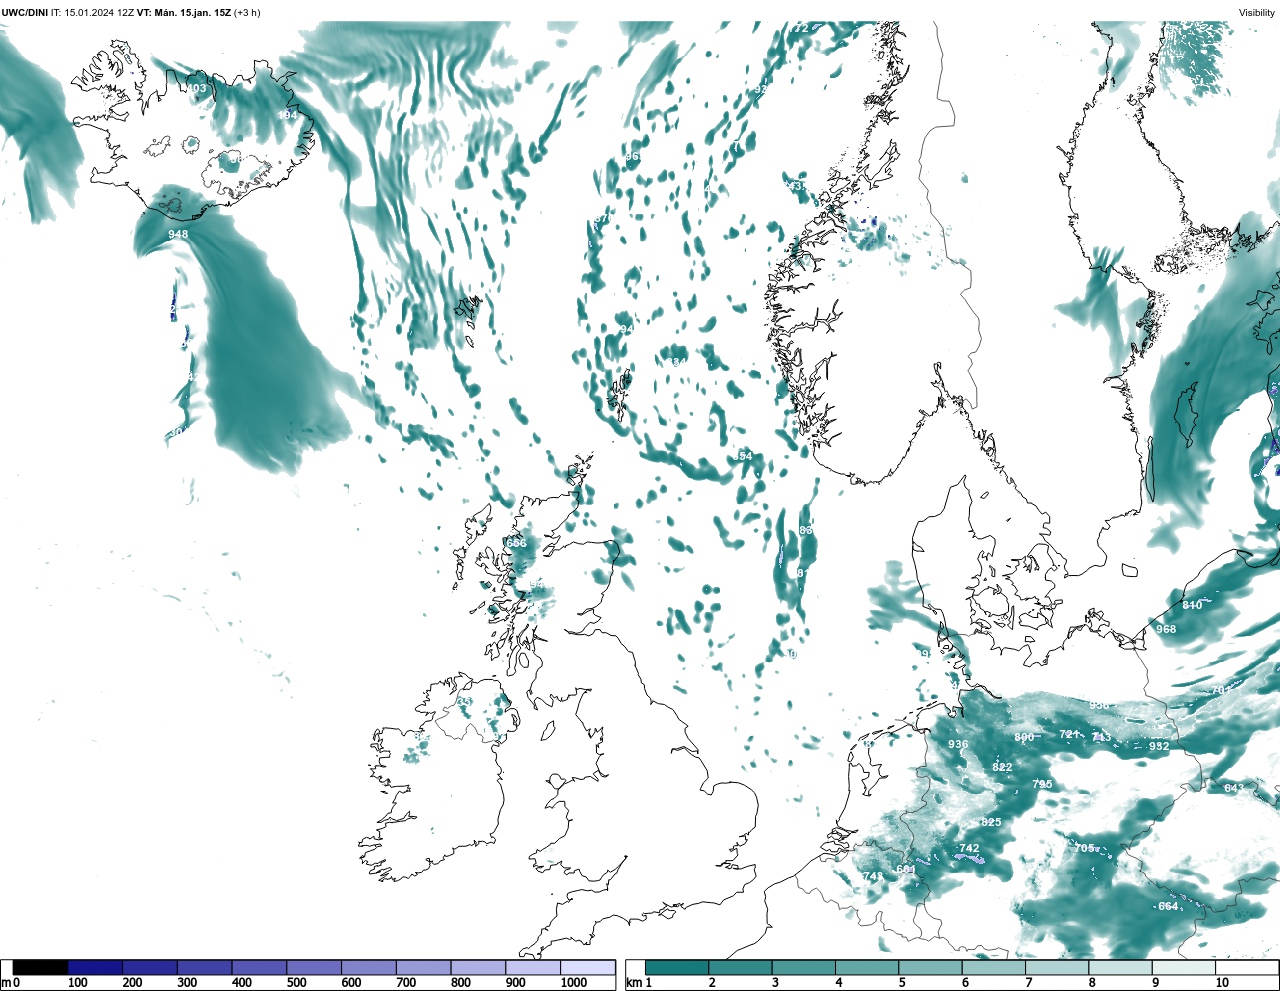
Task: Click the '968' visibility value
Action: 1166,629
